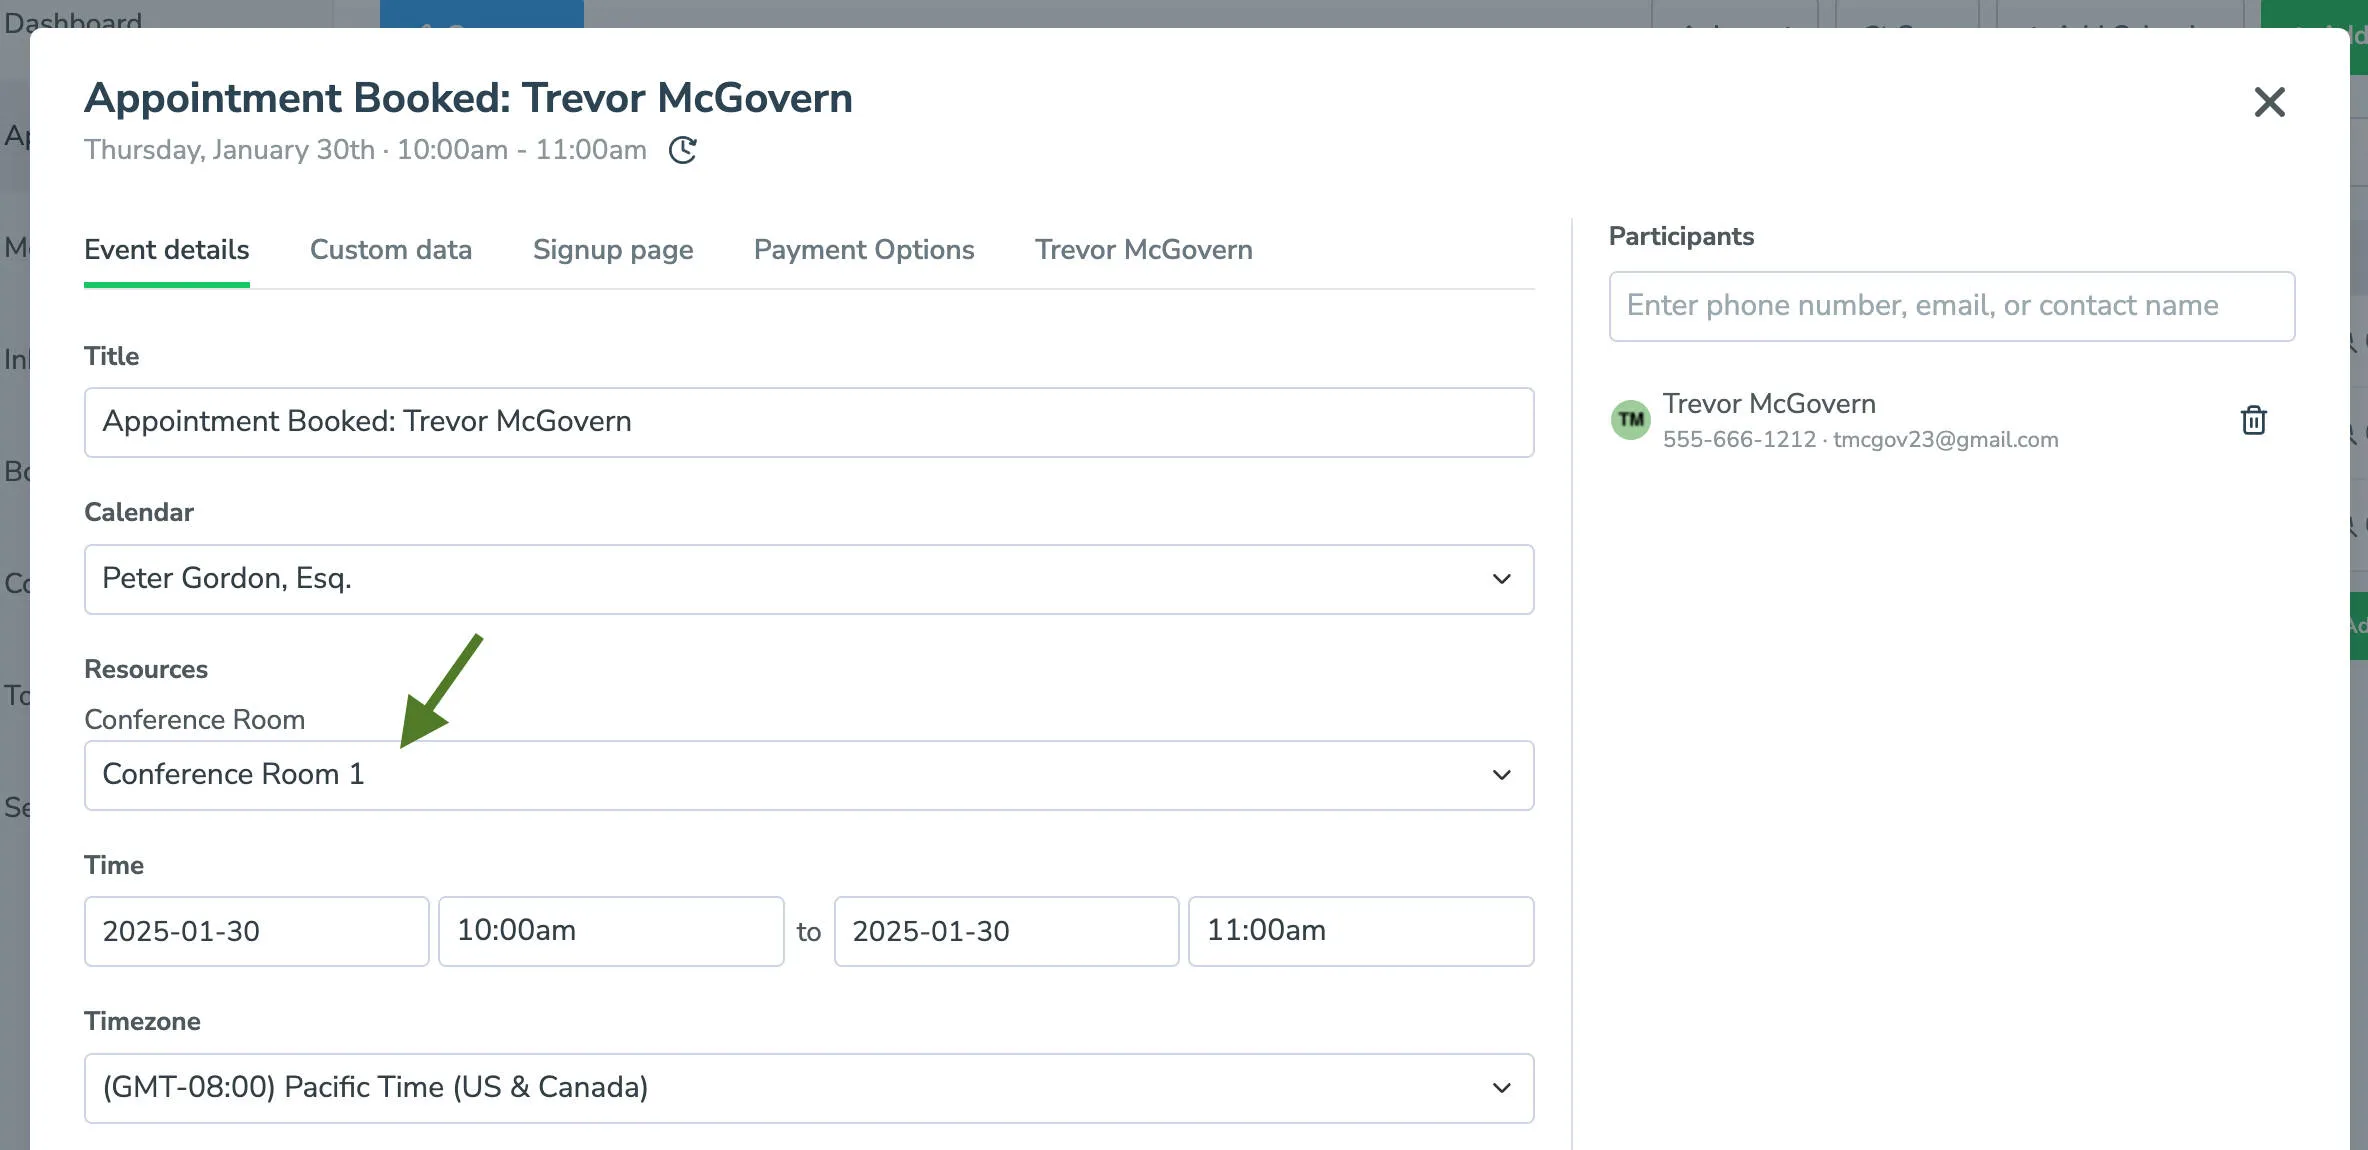Select the Event details tab
This screenshot has width=2368, height=1150.
[x=166, y=250]
